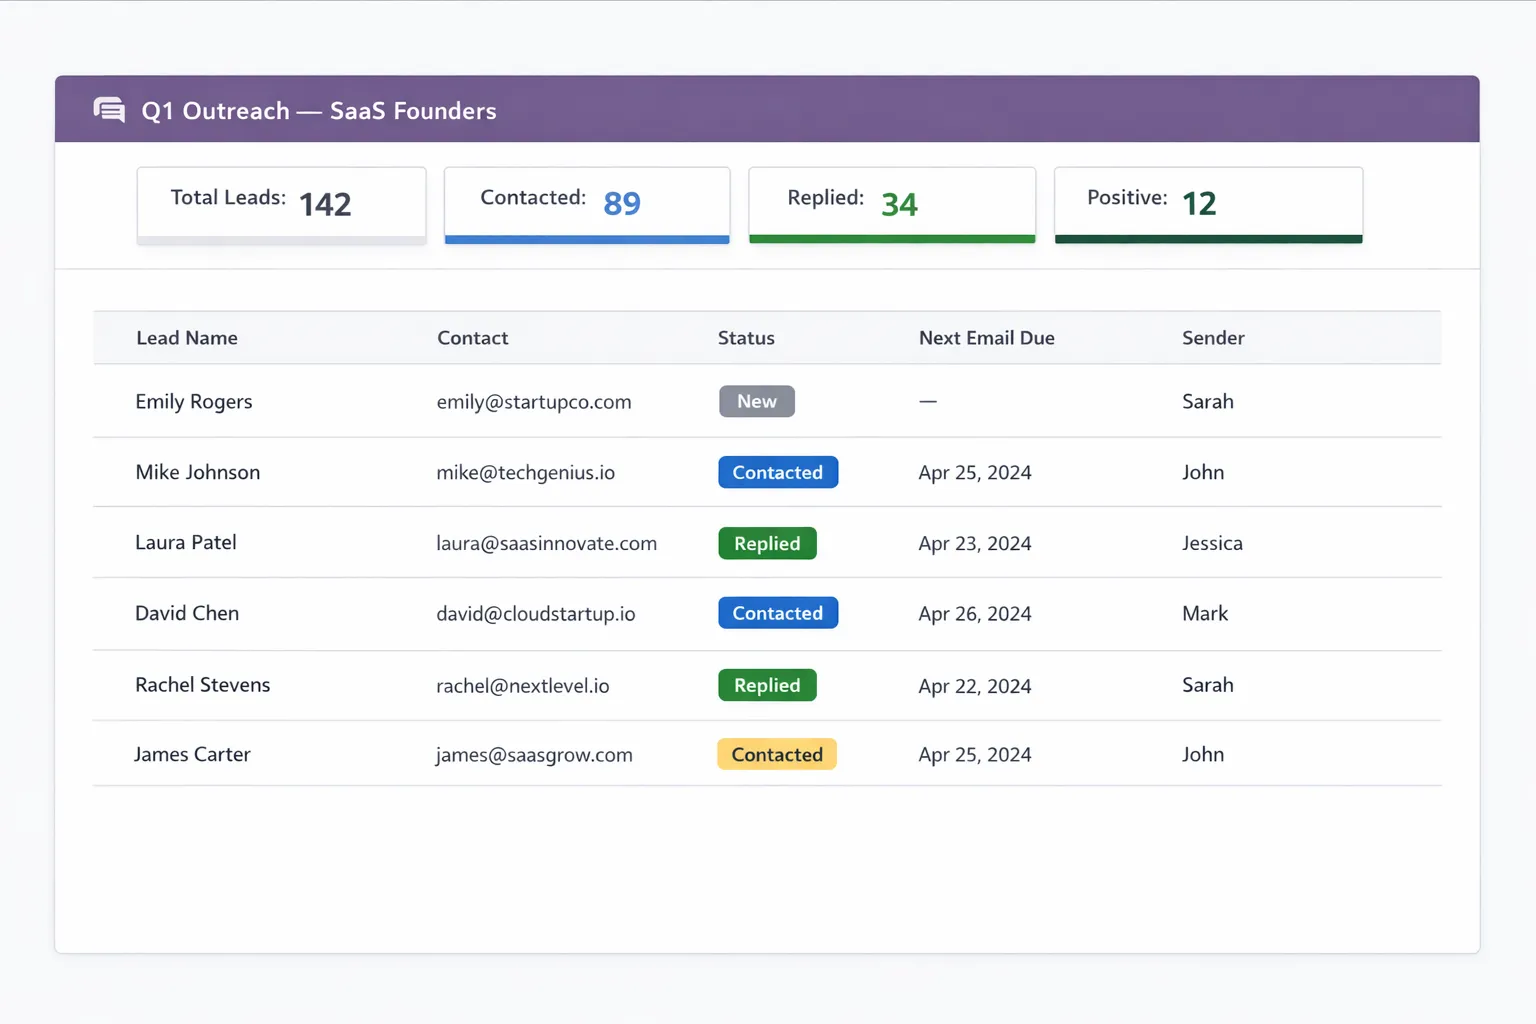
Task: Open email link emily@startupco.com
Action: point(534,402)
